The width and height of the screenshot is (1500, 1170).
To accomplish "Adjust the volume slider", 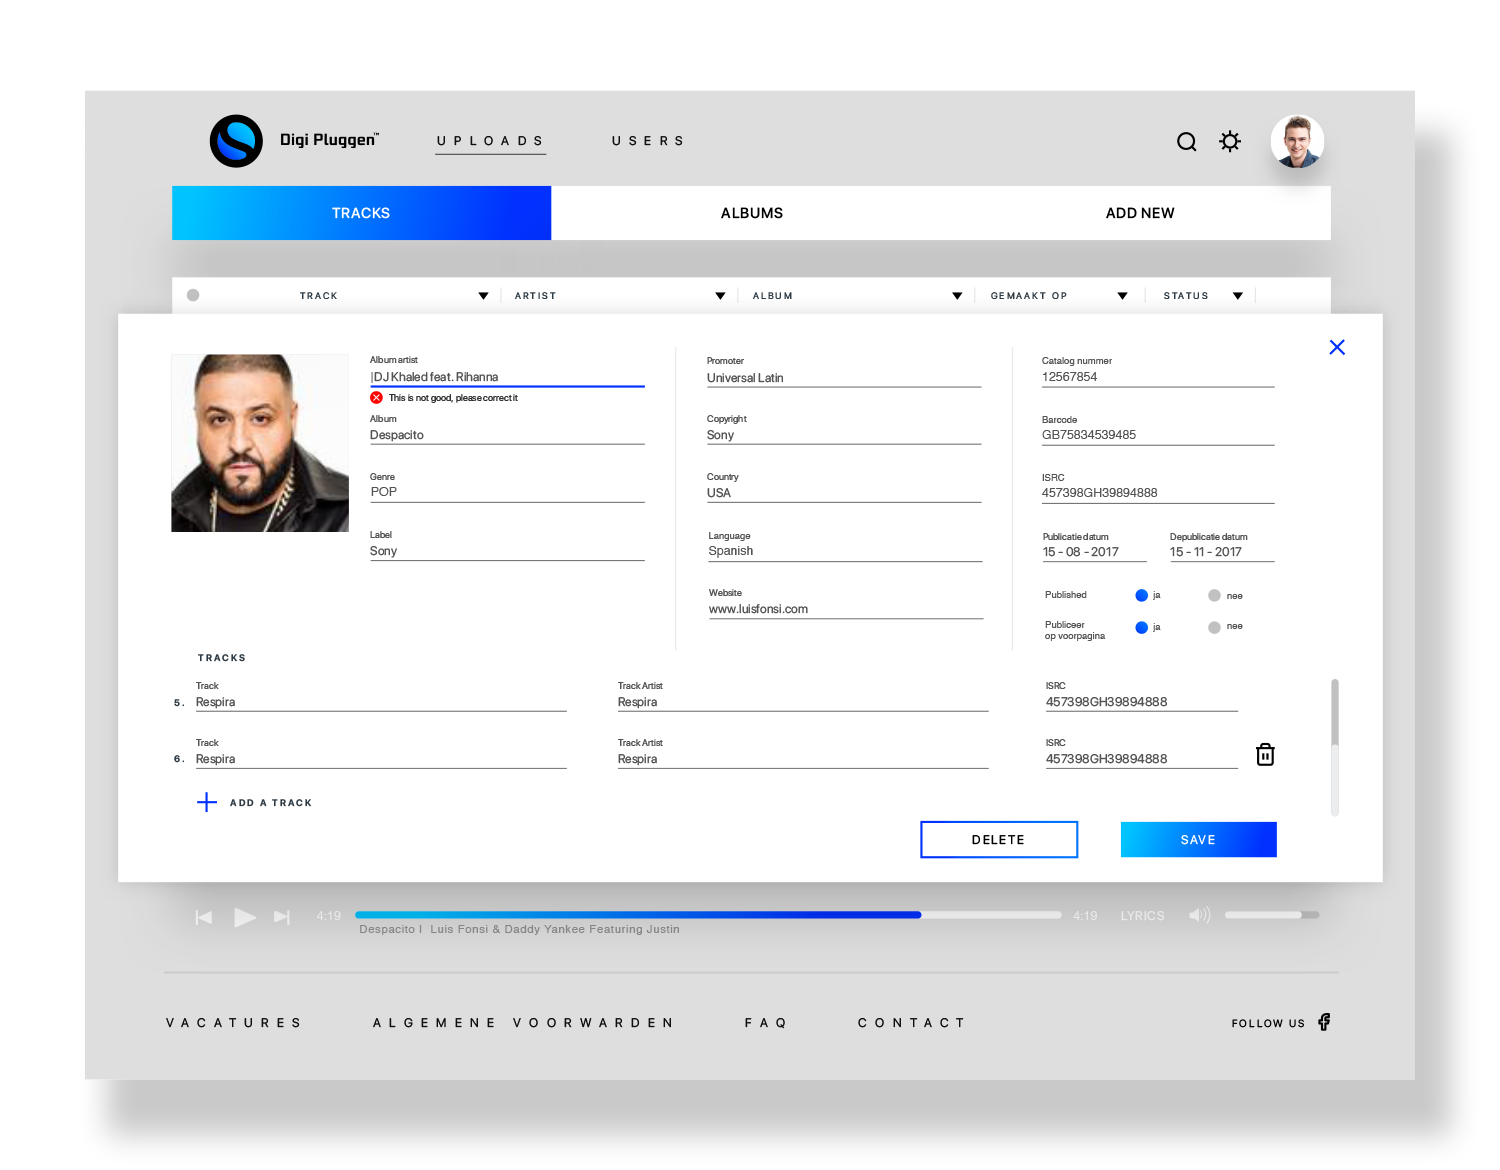I will (x=1271, y=915).
